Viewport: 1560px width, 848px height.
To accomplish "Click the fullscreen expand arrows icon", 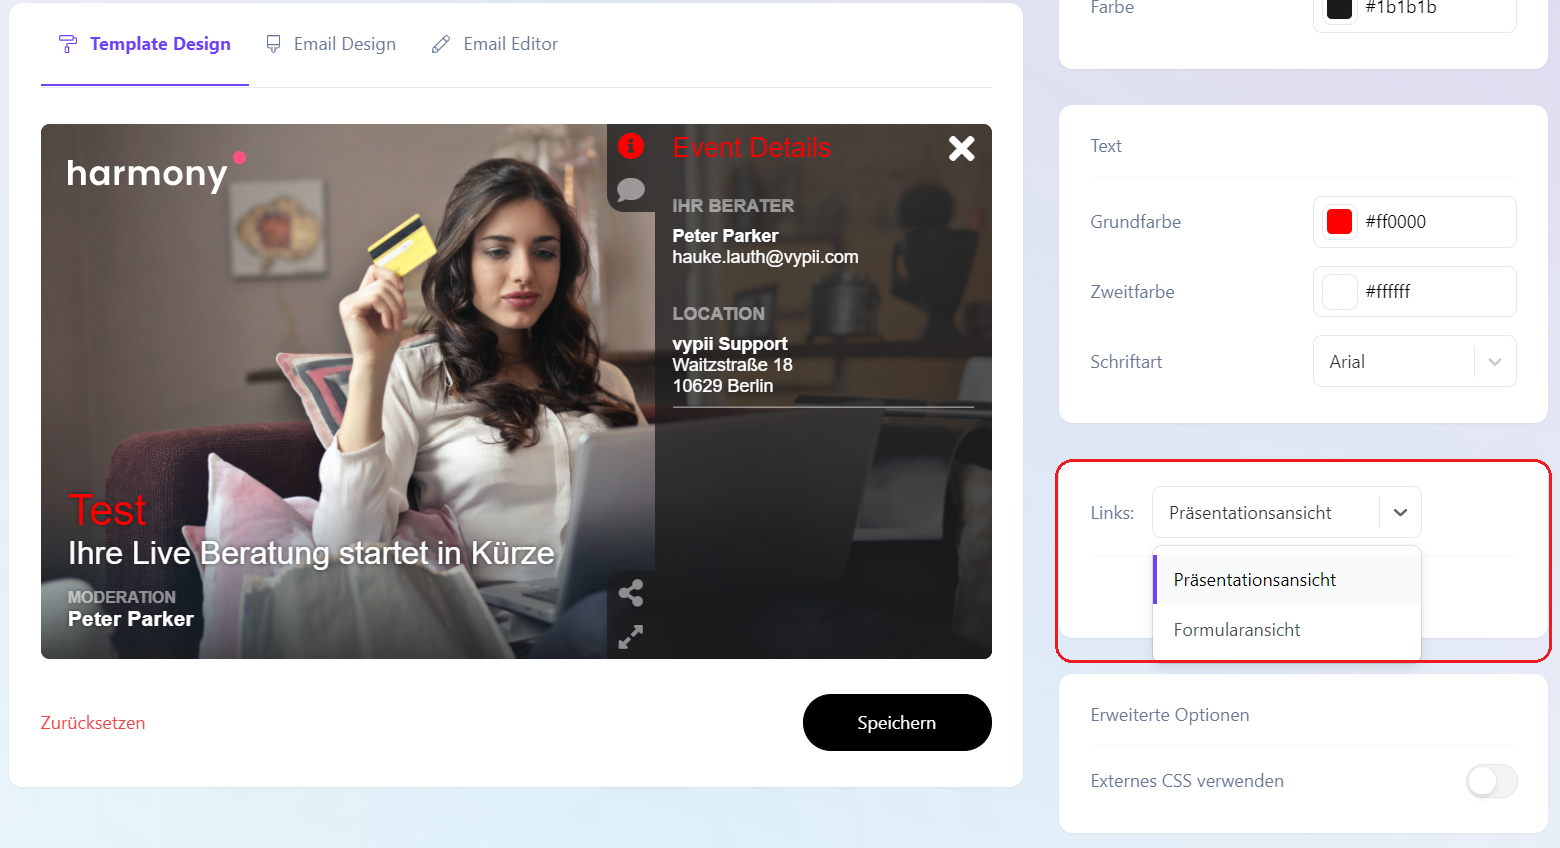I will (631, 637).
